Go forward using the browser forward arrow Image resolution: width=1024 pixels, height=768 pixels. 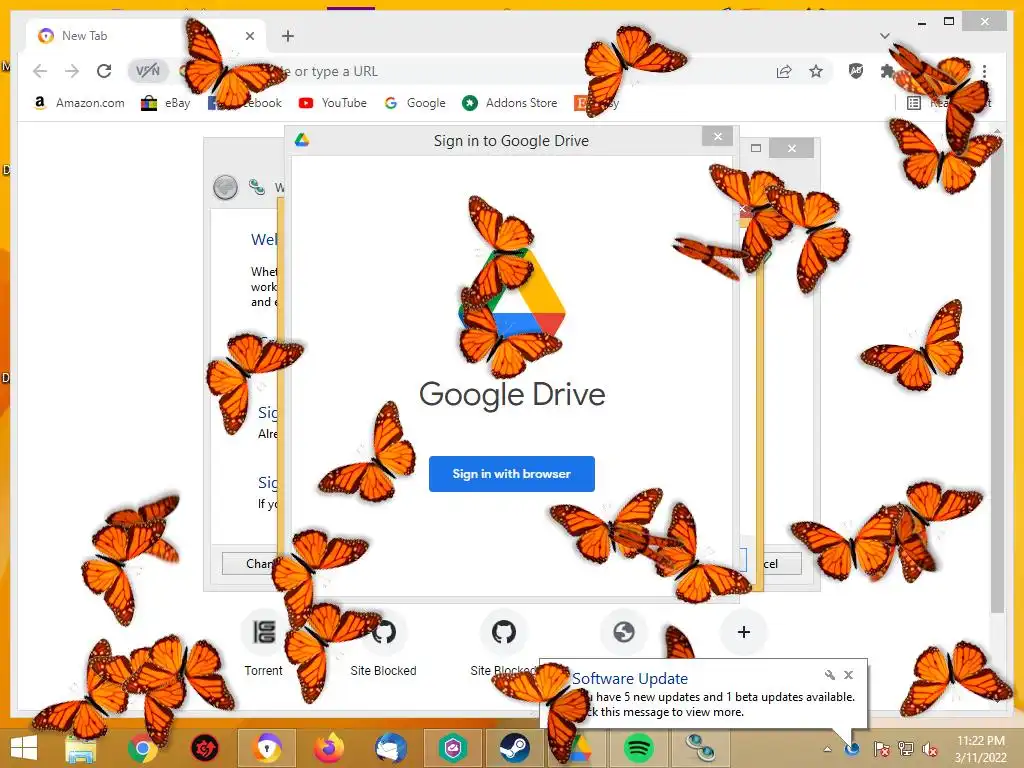[72, 71]
